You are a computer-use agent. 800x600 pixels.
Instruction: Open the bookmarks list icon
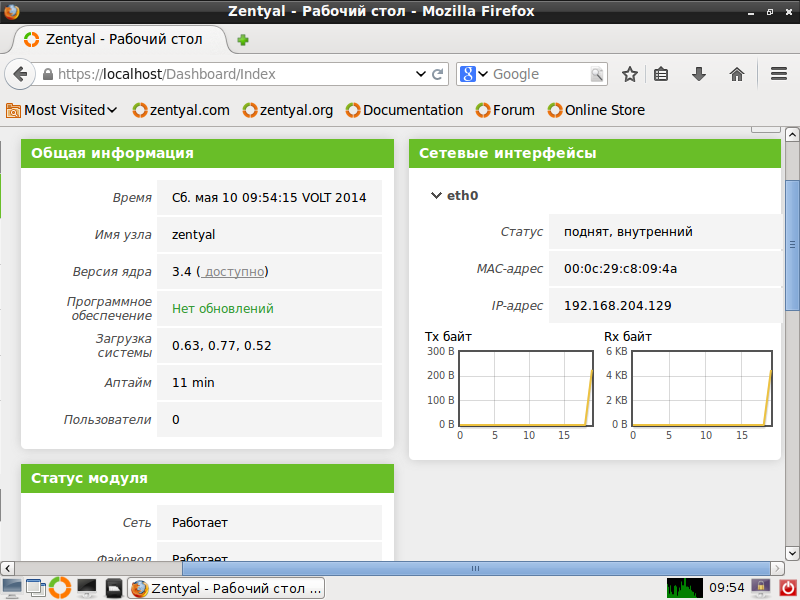[661, 74]
